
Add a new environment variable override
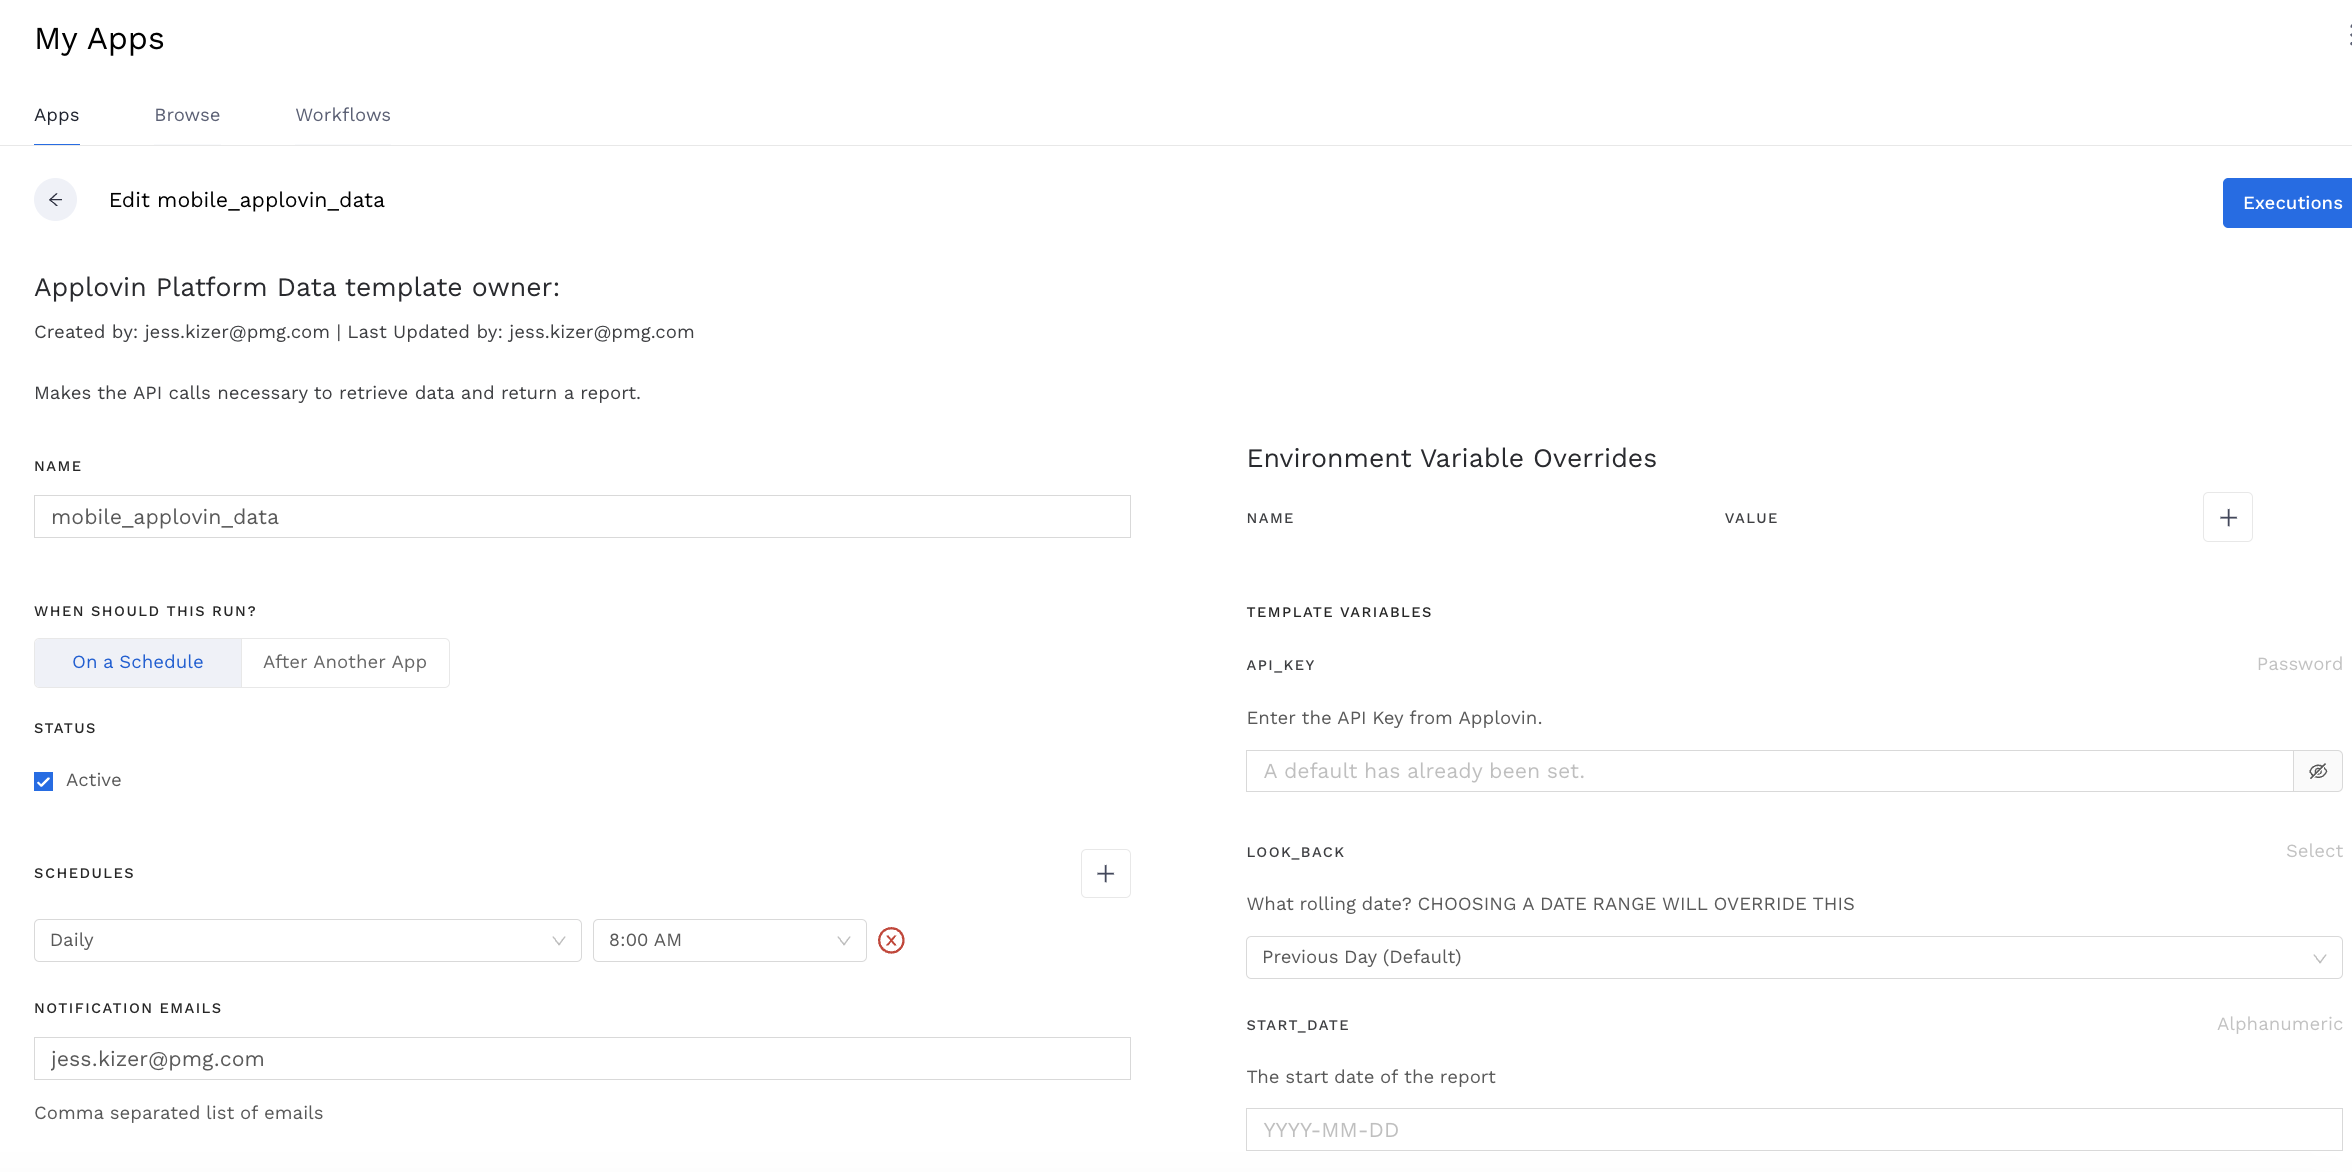[x=2227, y=517]
